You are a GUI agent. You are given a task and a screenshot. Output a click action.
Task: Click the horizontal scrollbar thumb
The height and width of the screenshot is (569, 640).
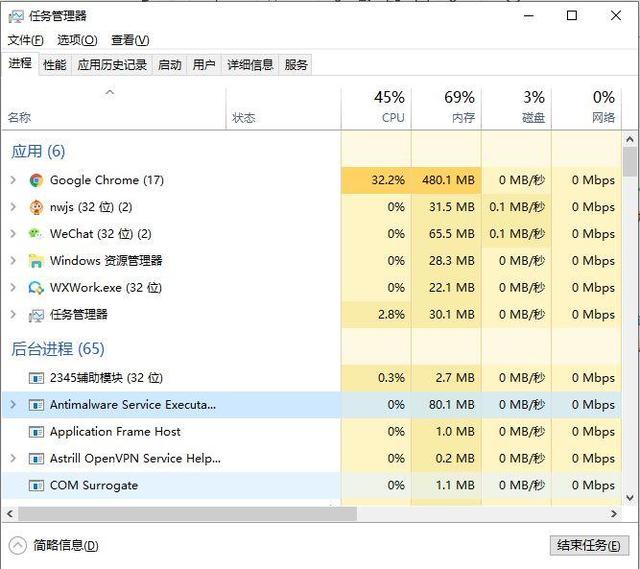pyautogui.click(x=180, y=513)
